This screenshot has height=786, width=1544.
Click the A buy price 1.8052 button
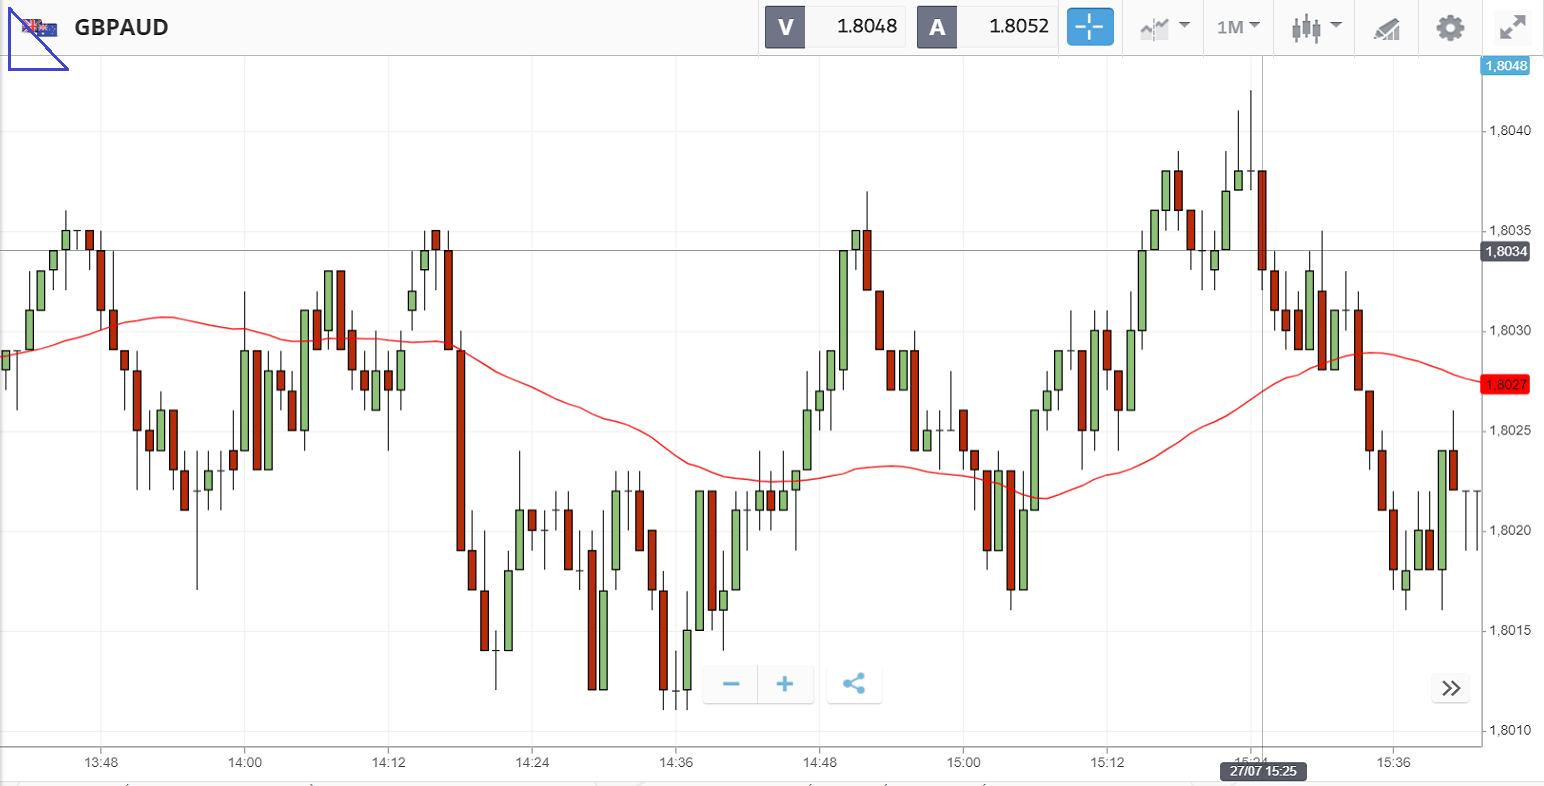tap(987, 27)
